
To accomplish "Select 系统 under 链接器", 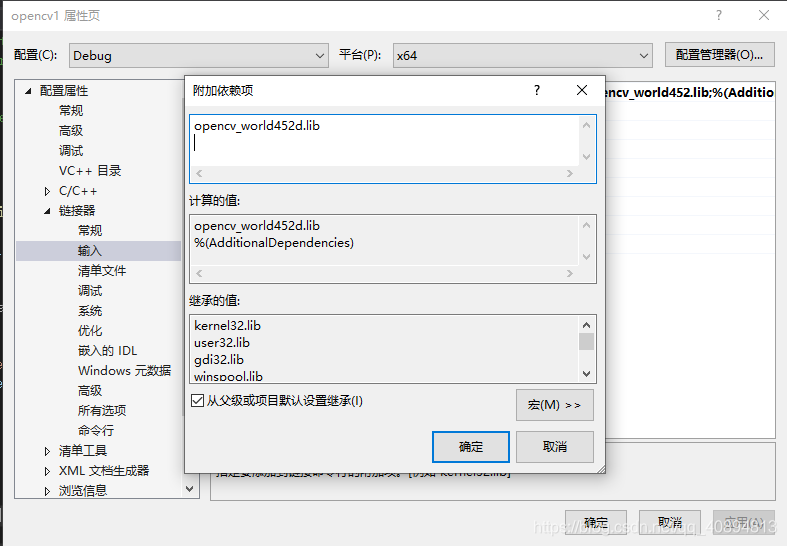I will tap(90, 311).
